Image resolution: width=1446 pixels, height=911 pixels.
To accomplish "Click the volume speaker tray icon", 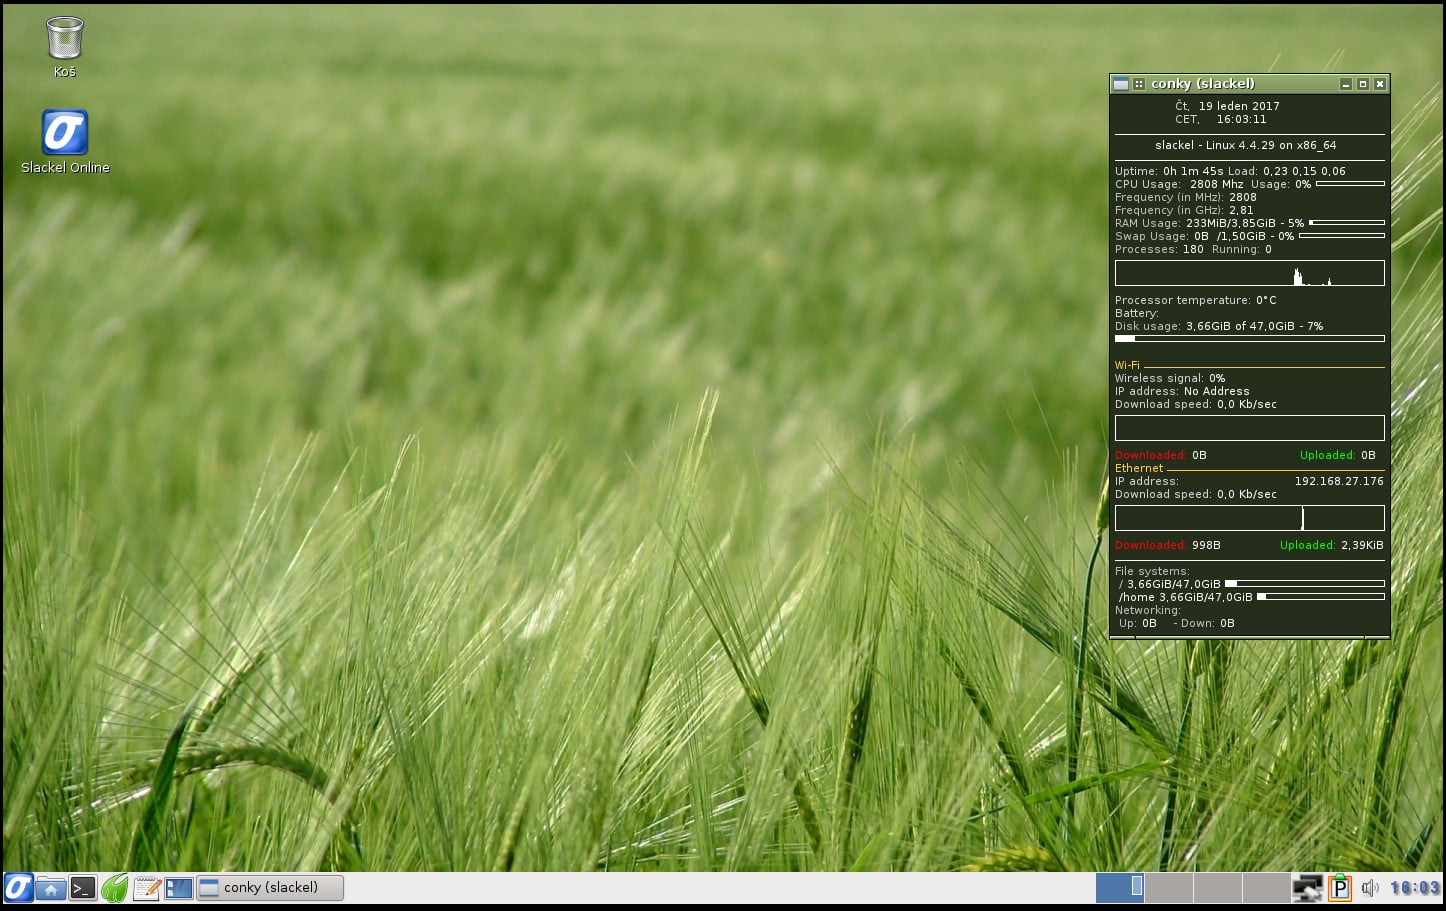I will coord(1370,887).
